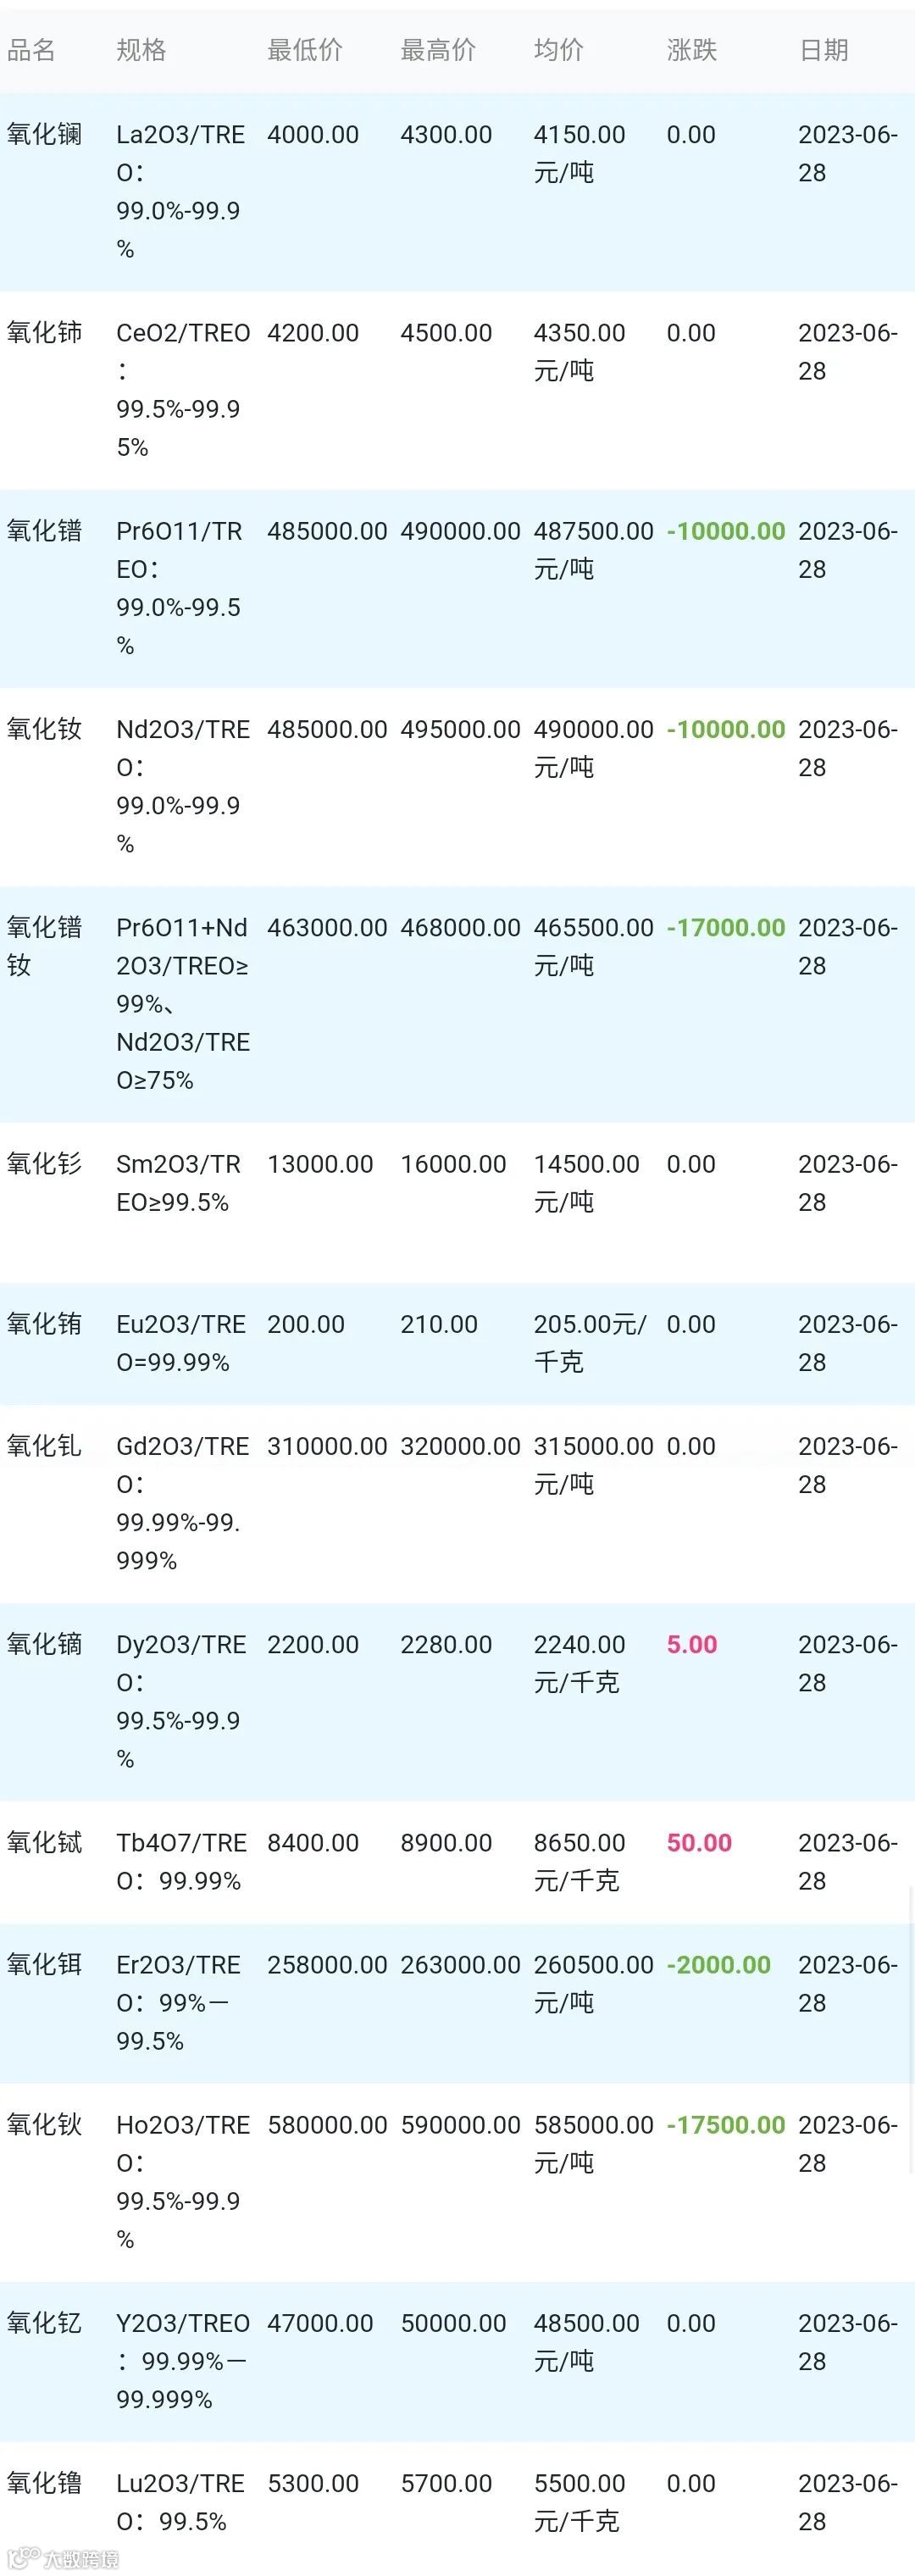
Task: Click the red 50.00 change for 氧化铽
Action: [699, 1843]
